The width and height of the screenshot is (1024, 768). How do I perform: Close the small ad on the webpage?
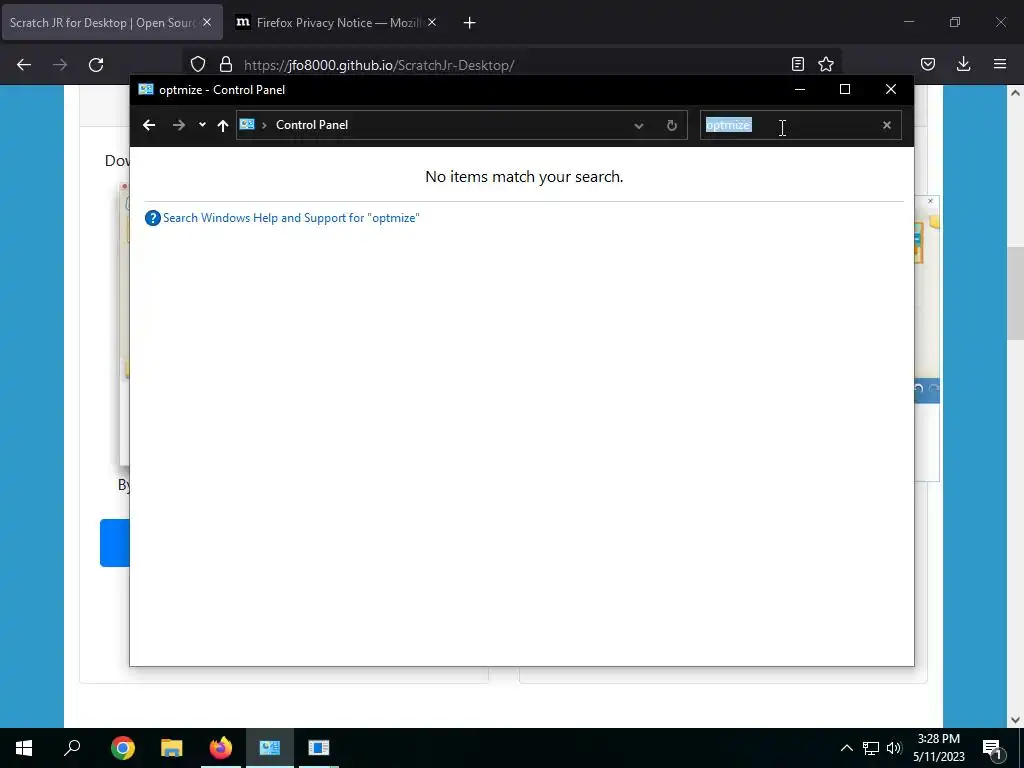[931, 201]
